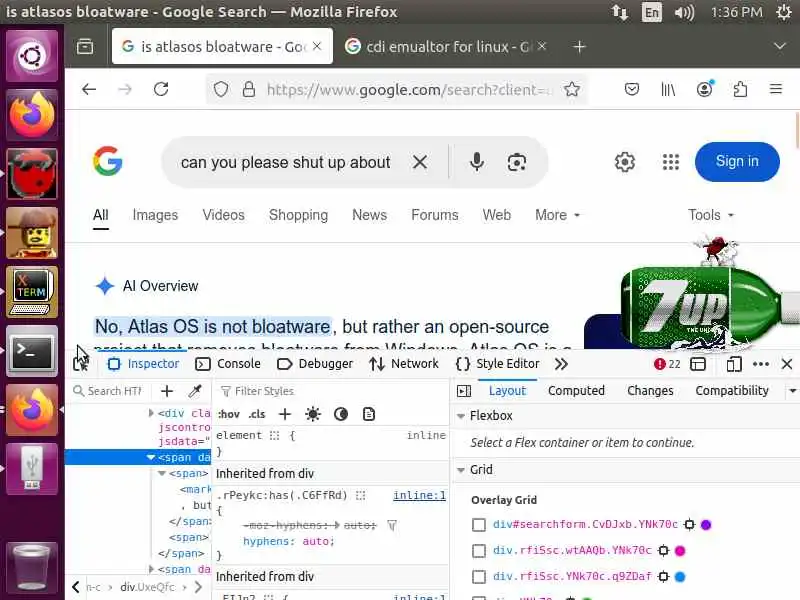Open the tracking protection shield icon
The image size is (800, 600).
(220, 89)
